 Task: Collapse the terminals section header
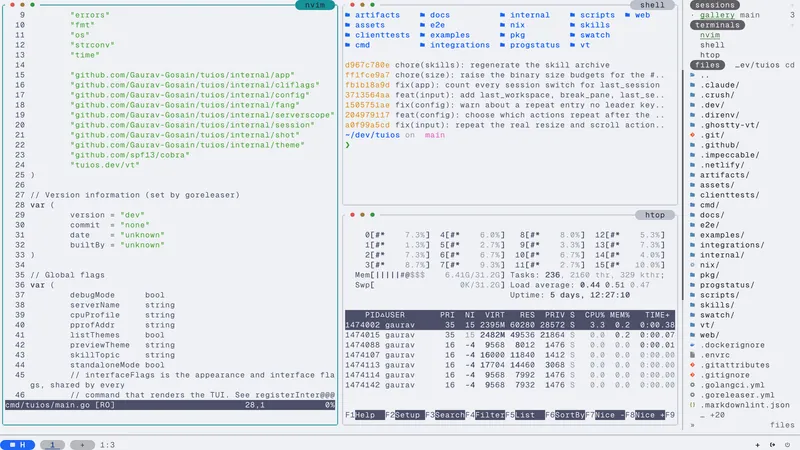(x=717, y=25)
